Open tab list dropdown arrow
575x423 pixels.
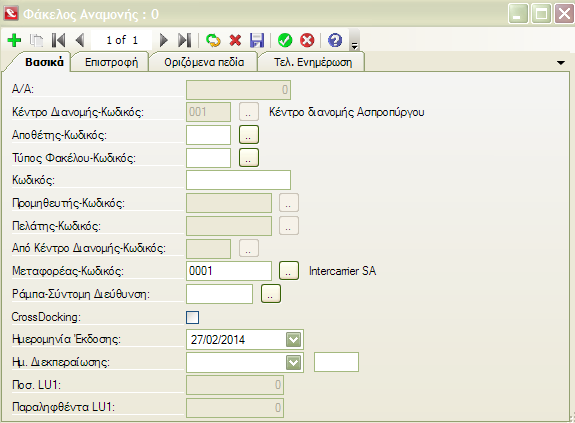click(561, 63)
